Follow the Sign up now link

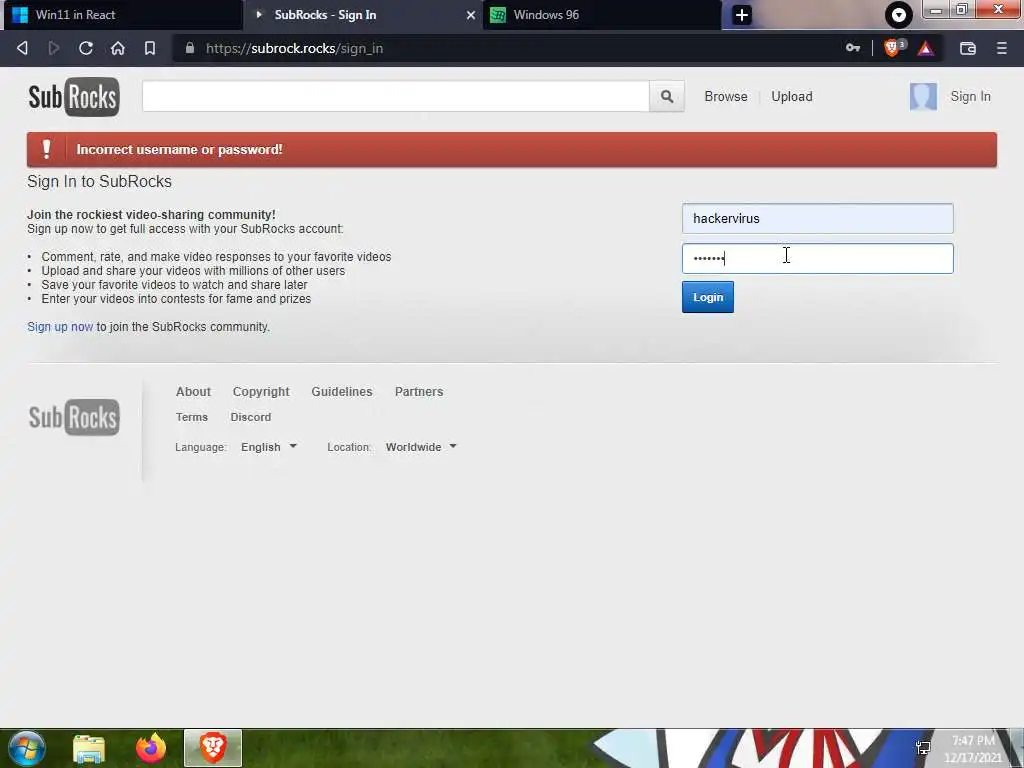point(60,327)
